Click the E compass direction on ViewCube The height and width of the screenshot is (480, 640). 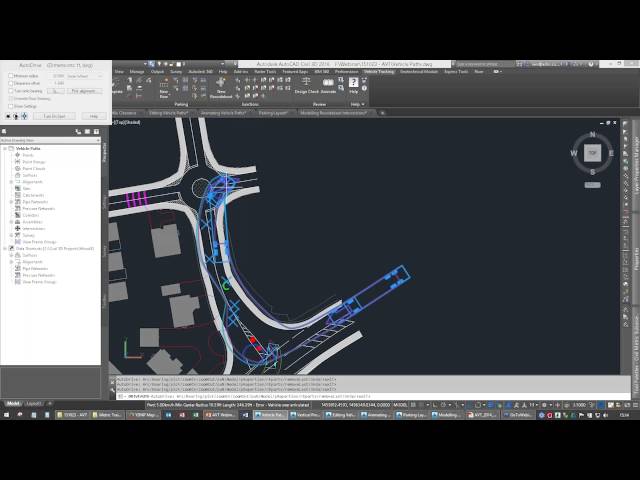[x=611, y=153]
